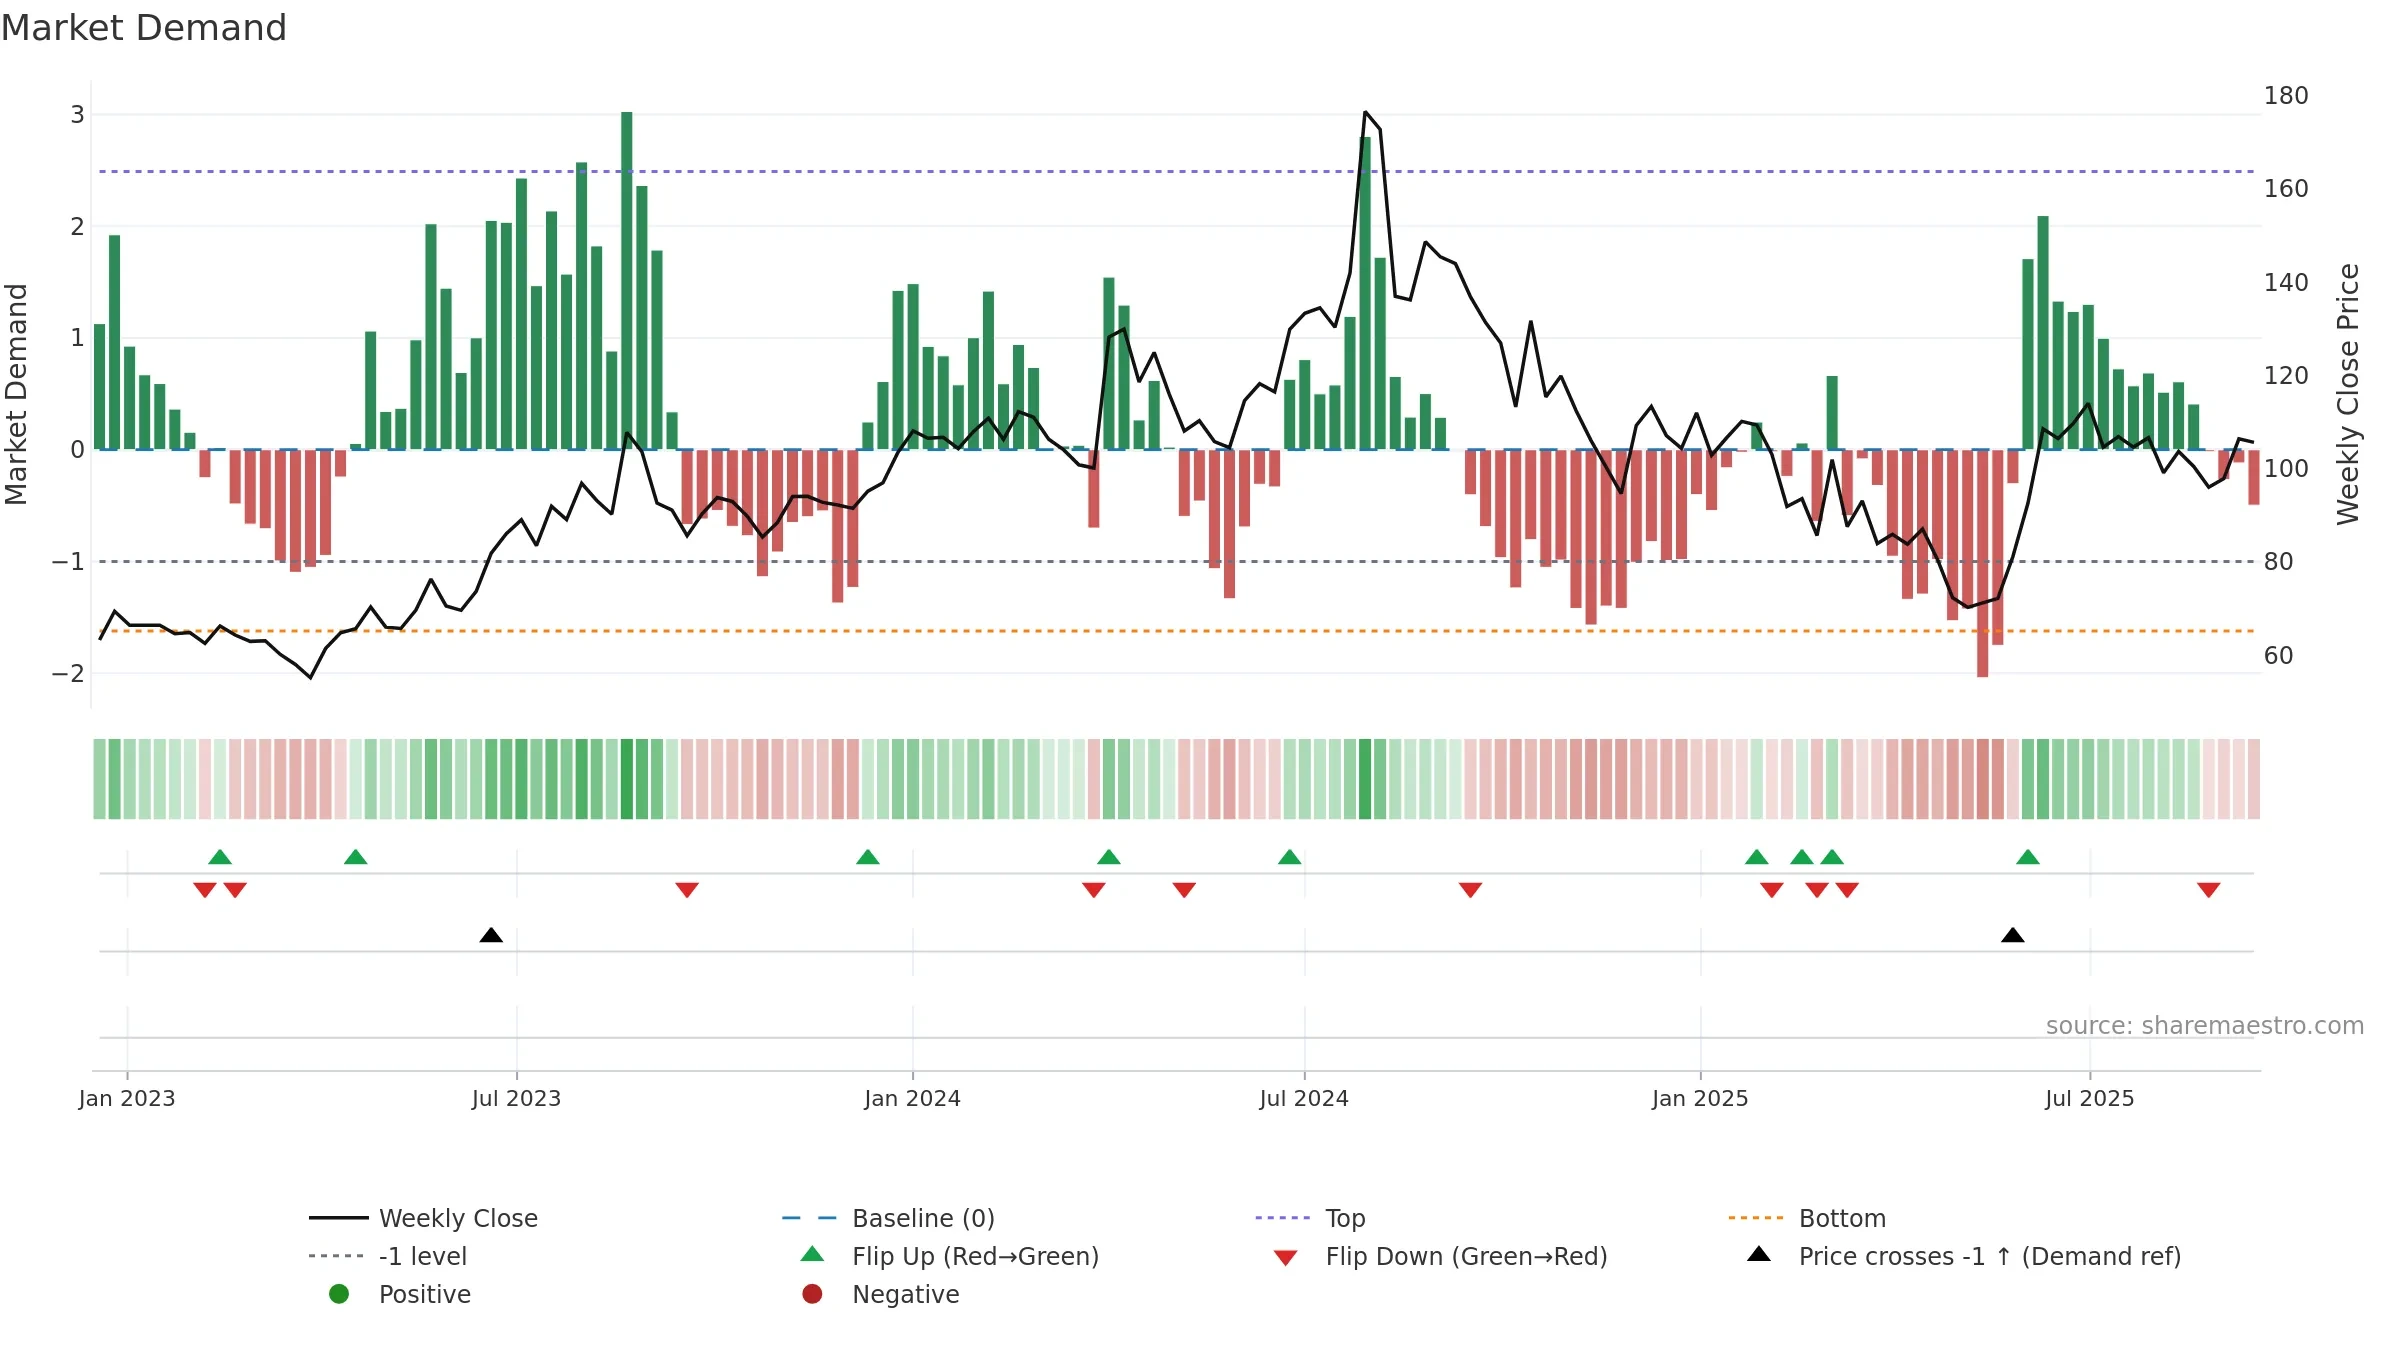Click the Jan 2023 axis label
2400x1350 pixels.
coord(127,1099)
